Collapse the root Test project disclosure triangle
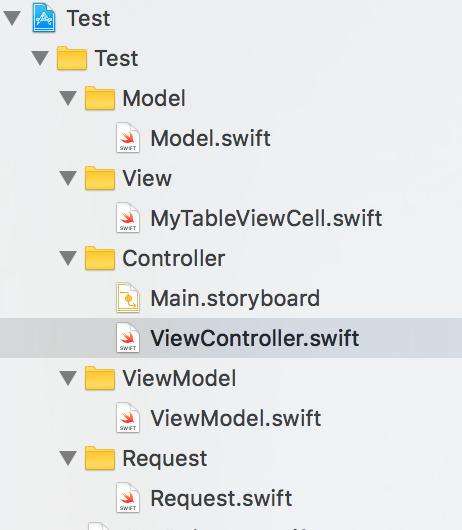462x530 pixels. pos(12,18)
